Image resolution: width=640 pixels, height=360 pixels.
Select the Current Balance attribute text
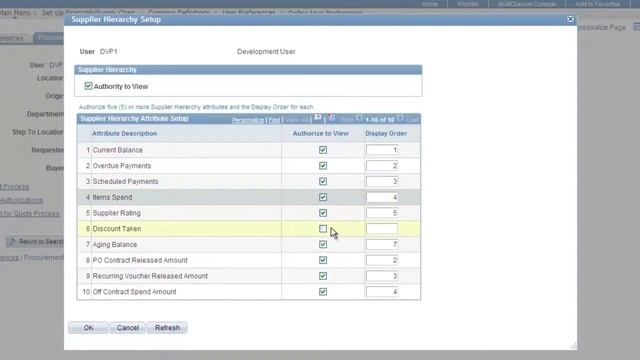pos(118,150)
